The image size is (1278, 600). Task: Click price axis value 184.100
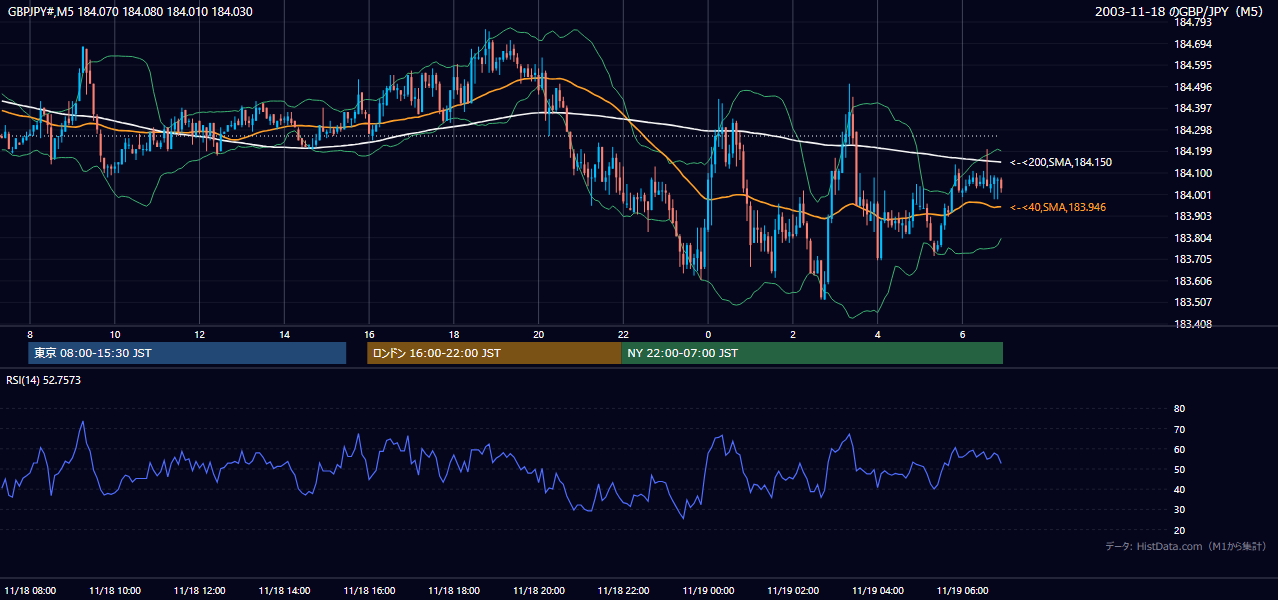pos(1193,173)
